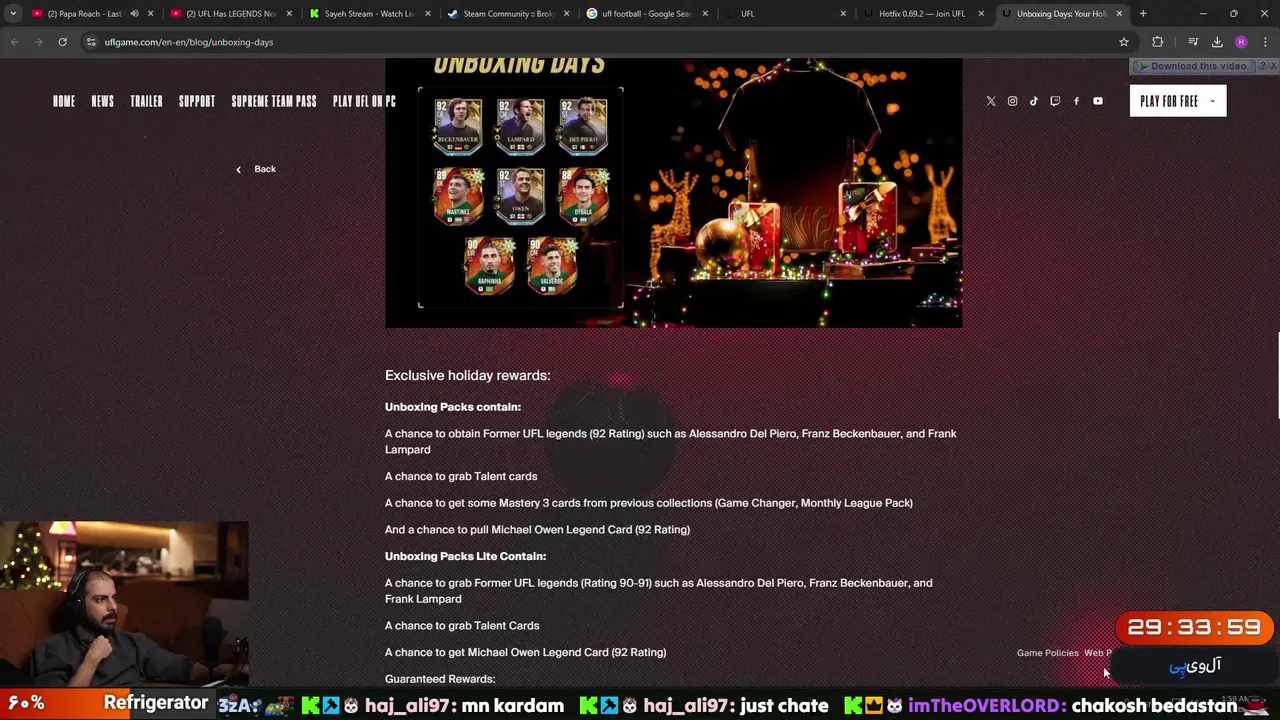Click the 'Unboxing Packs Lite Contain:' subheading

point(465,556)
